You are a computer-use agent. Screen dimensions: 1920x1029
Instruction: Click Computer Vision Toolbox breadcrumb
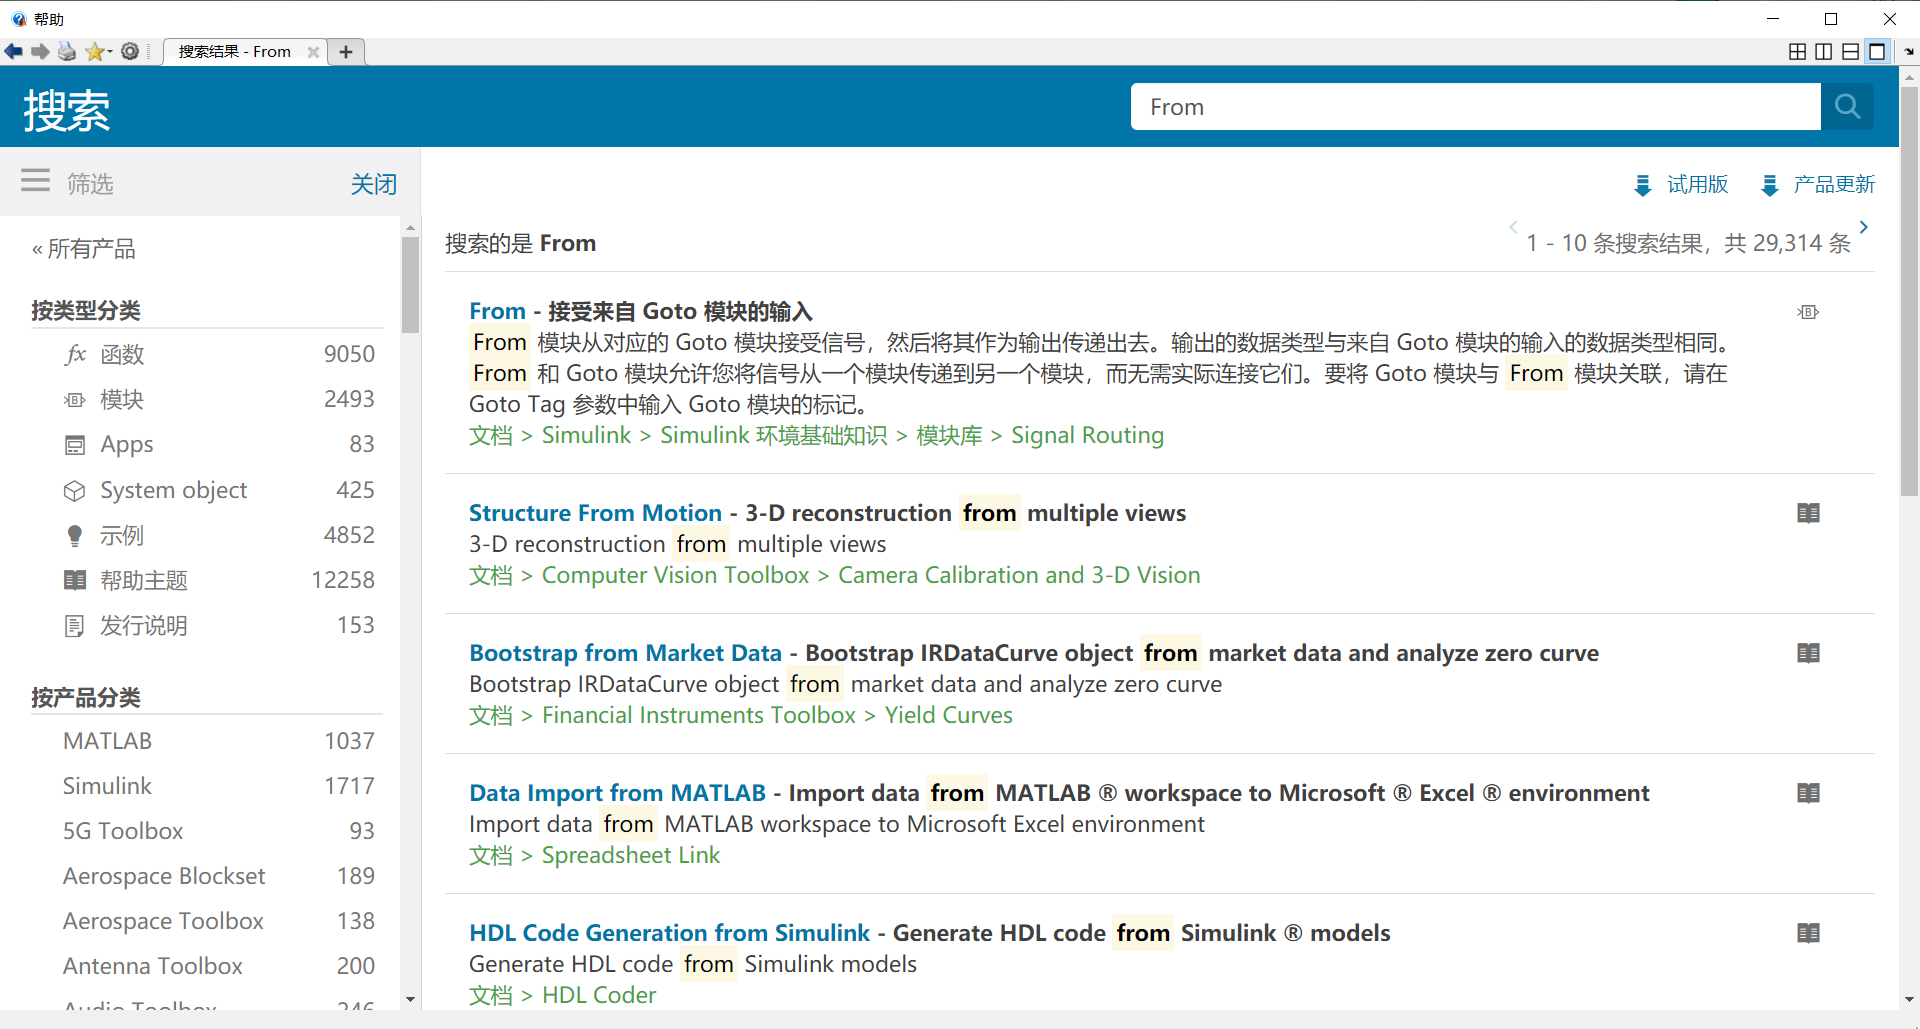click(x=675, y=575)
